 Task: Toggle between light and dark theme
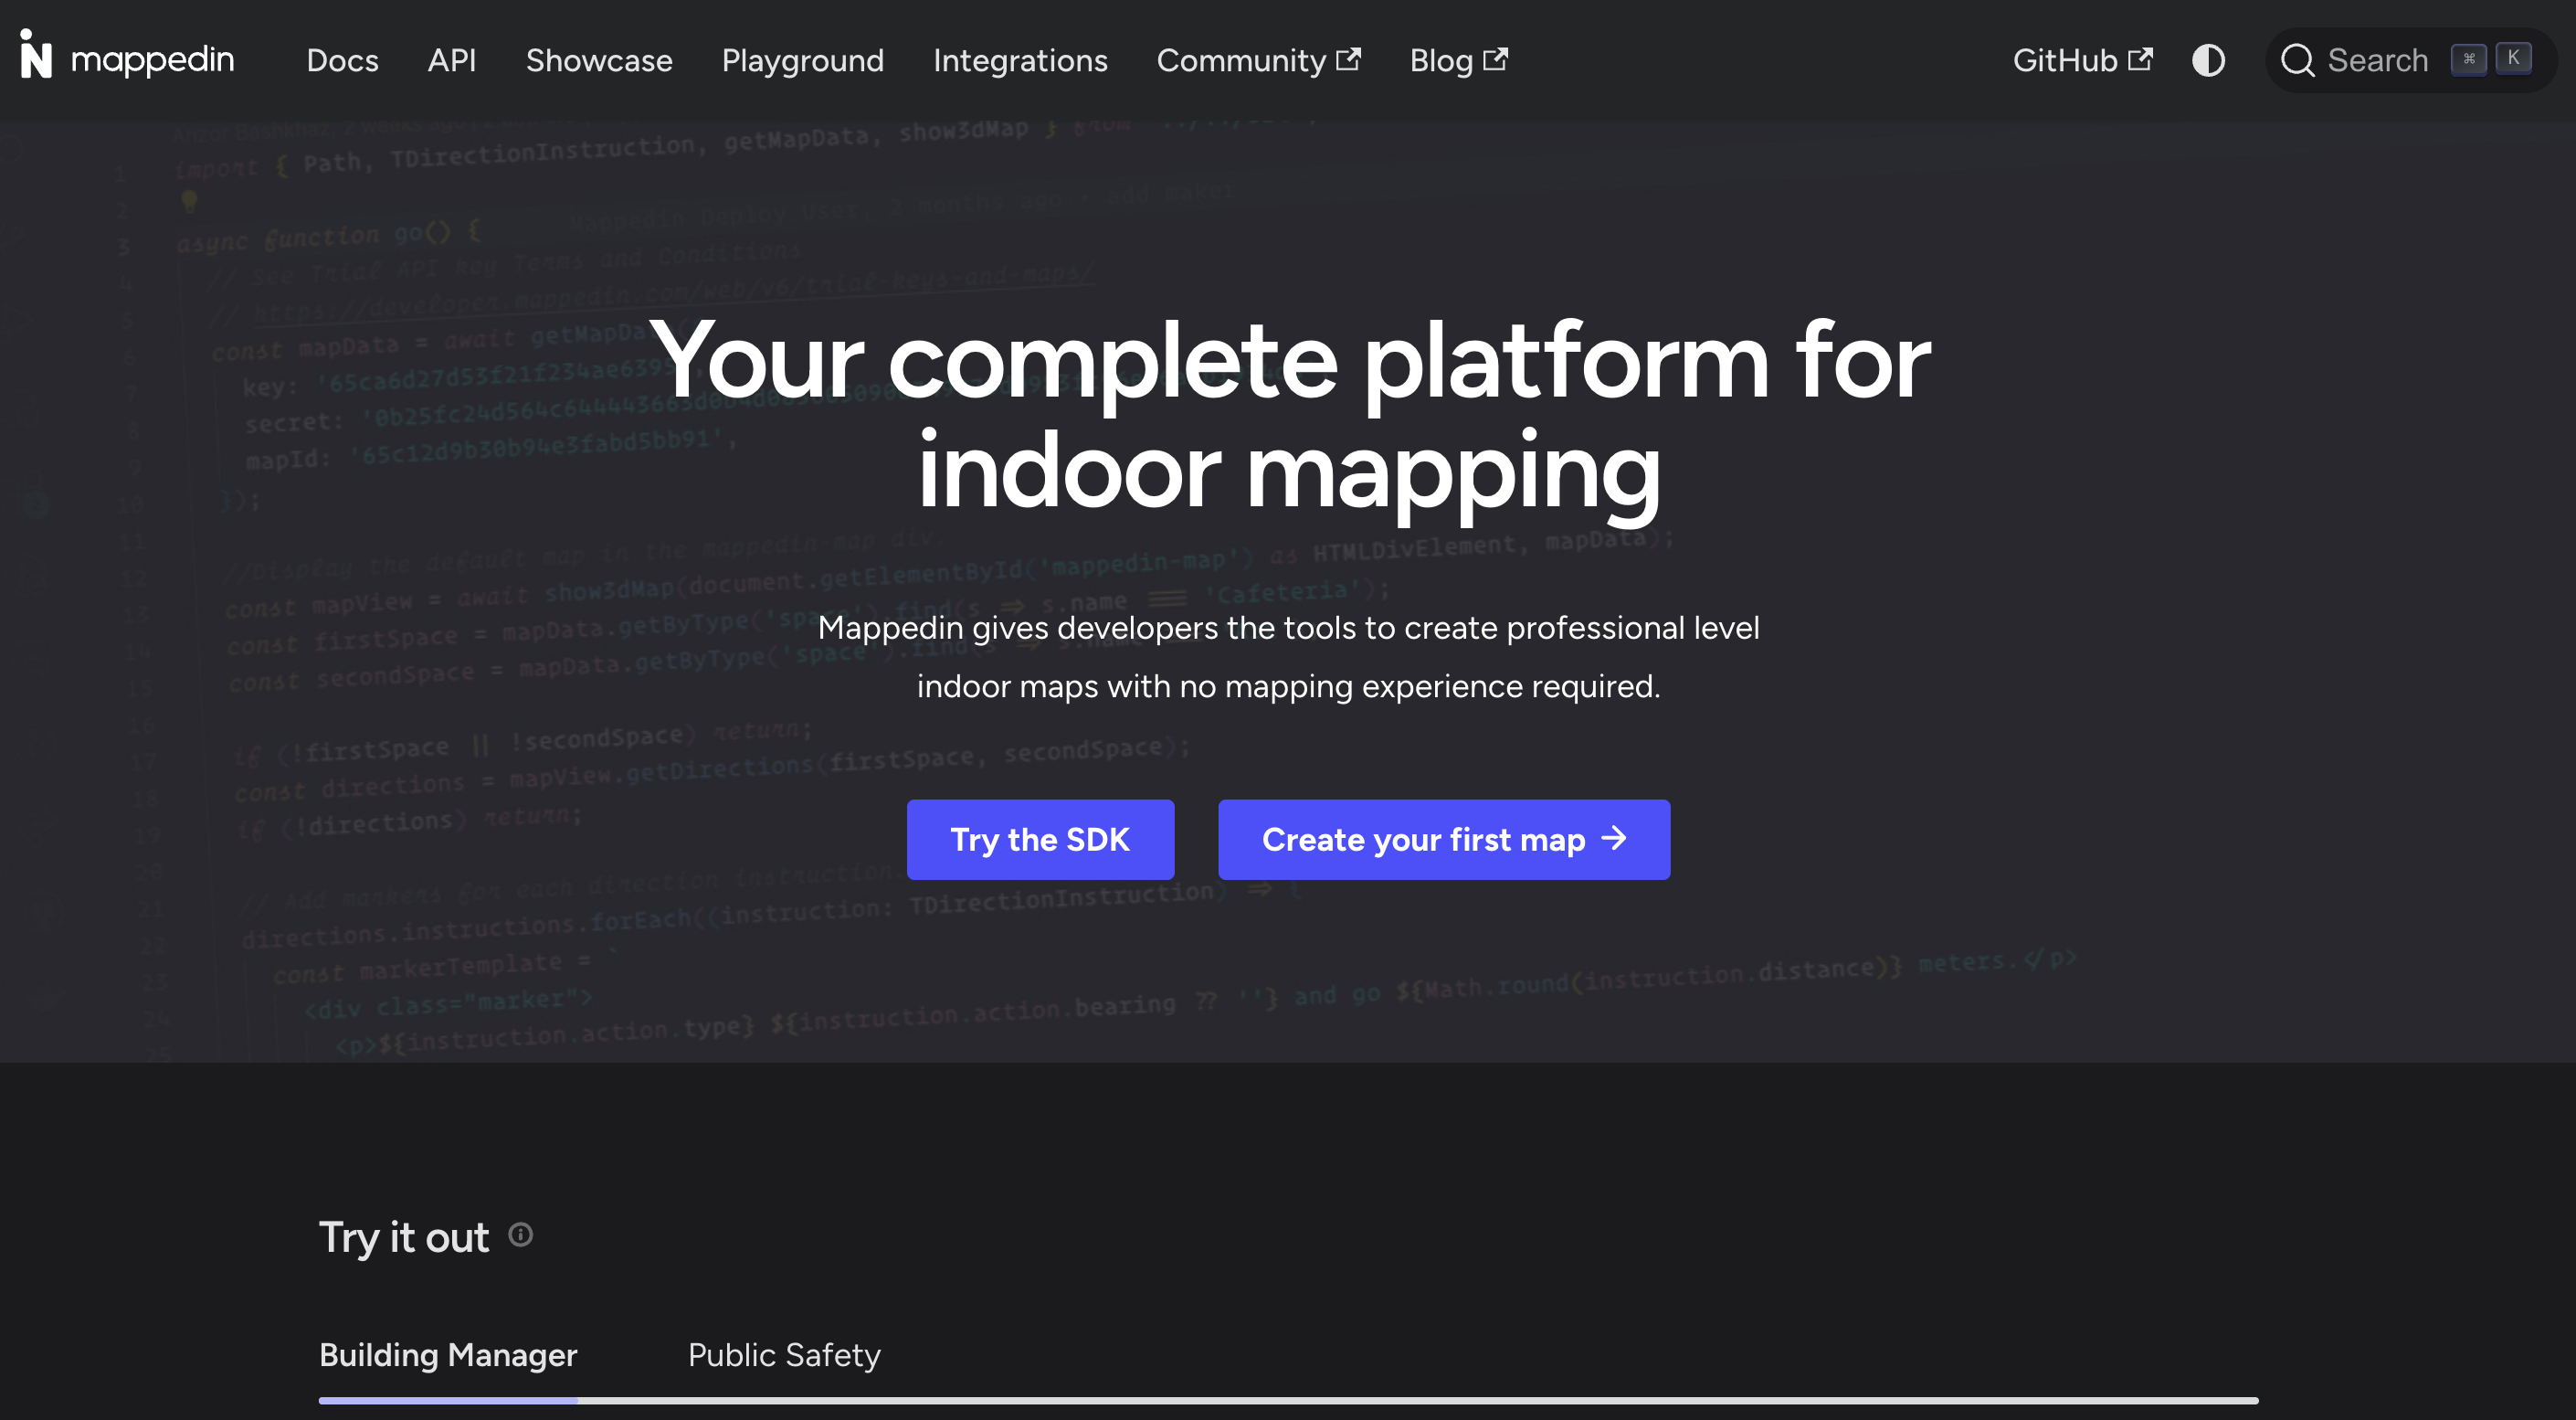(2208, 60)
